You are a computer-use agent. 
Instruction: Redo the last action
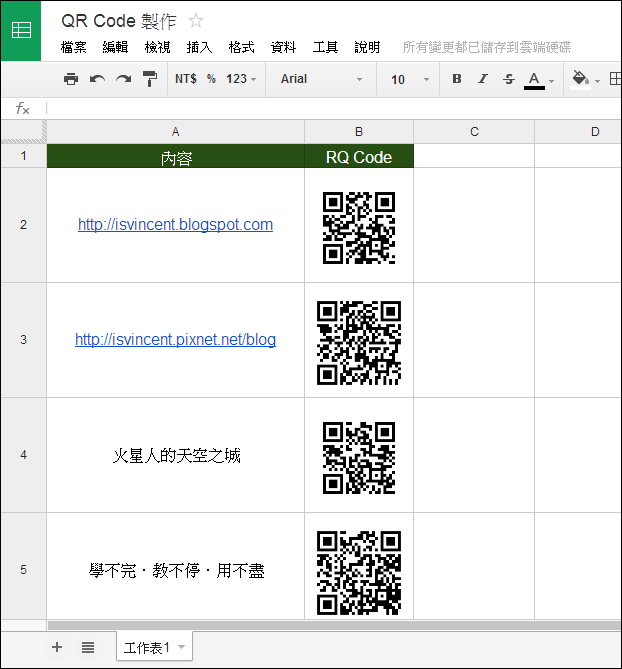[x=124, y=79]
